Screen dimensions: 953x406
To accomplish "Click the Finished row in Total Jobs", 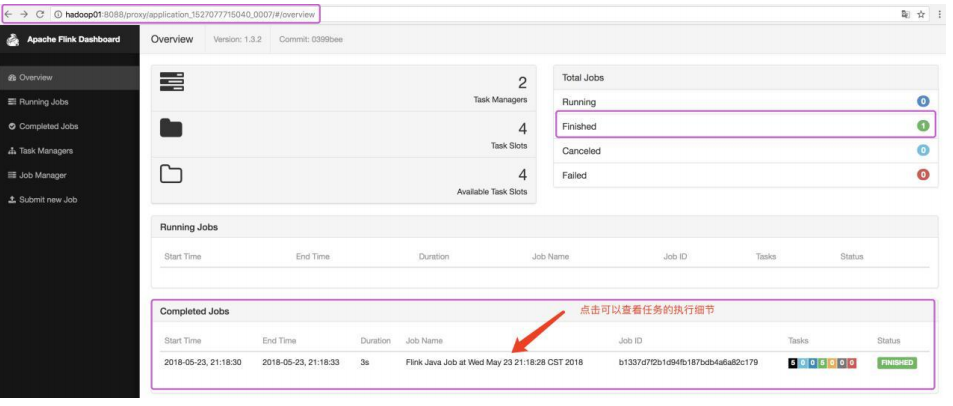I will [x=746, y=126].
